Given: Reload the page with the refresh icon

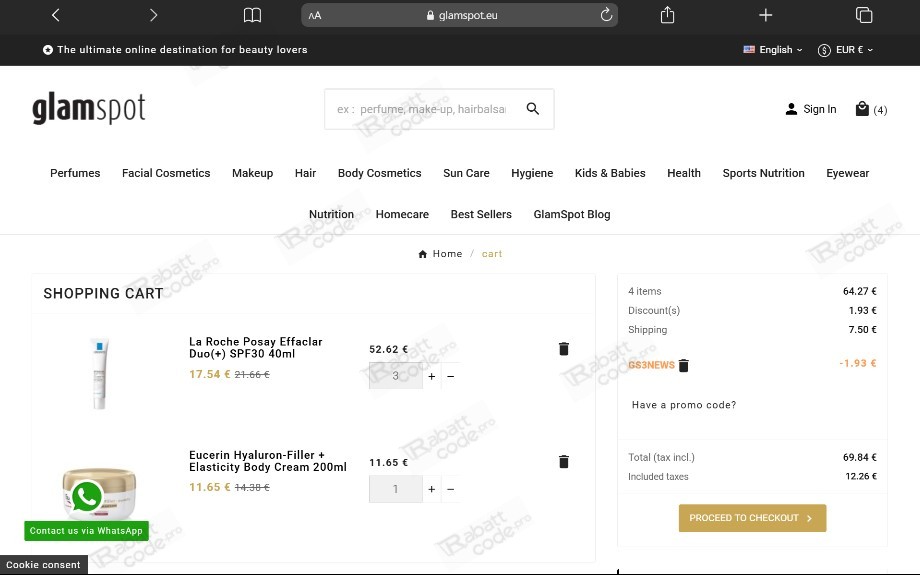Looking at the screenshot, I should tap(606, 15).
